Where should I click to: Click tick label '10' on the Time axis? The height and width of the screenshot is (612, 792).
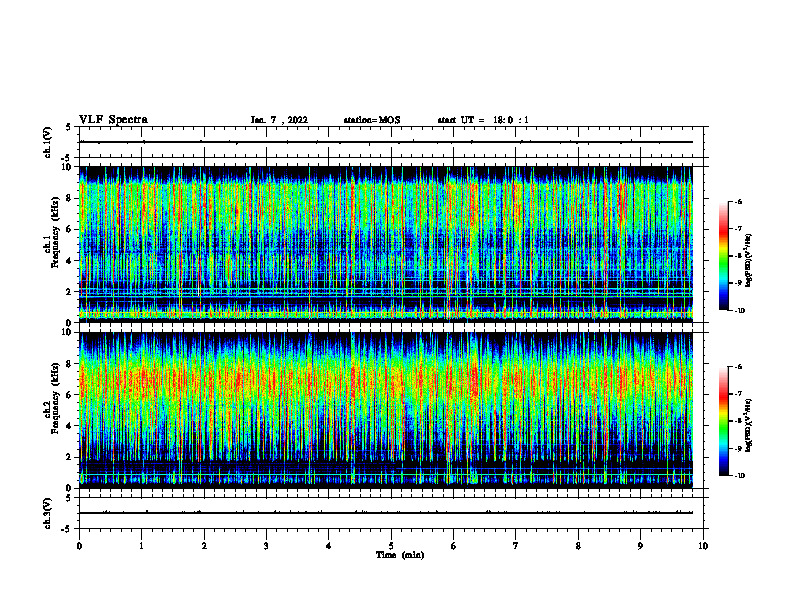tap(703, 546)
